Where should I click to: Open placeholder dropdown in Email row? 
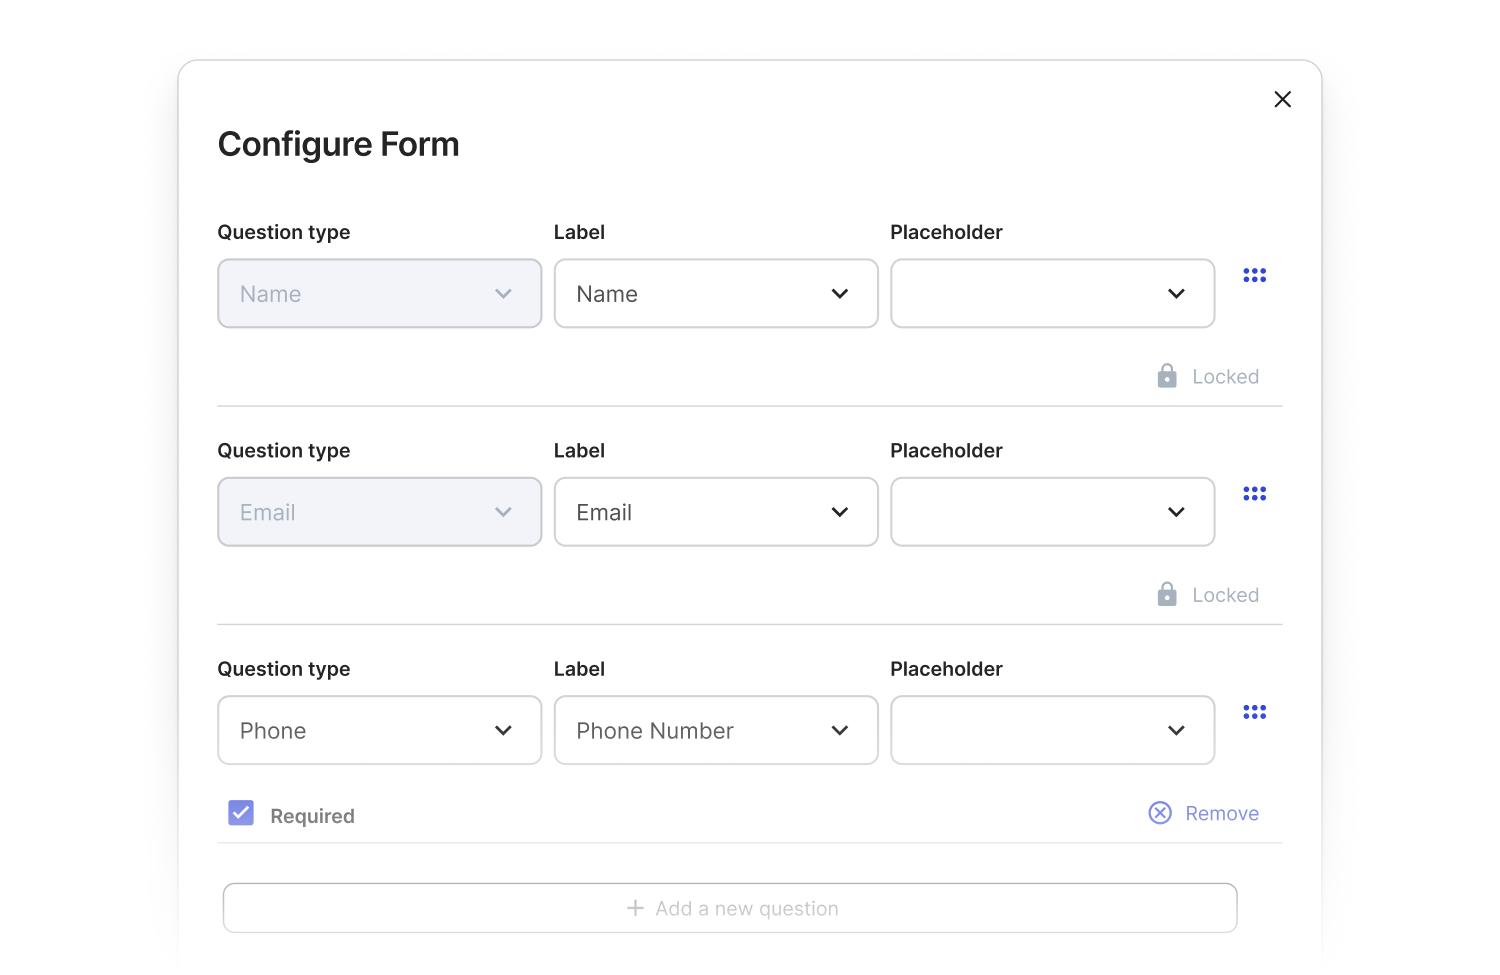point(1052,513)
